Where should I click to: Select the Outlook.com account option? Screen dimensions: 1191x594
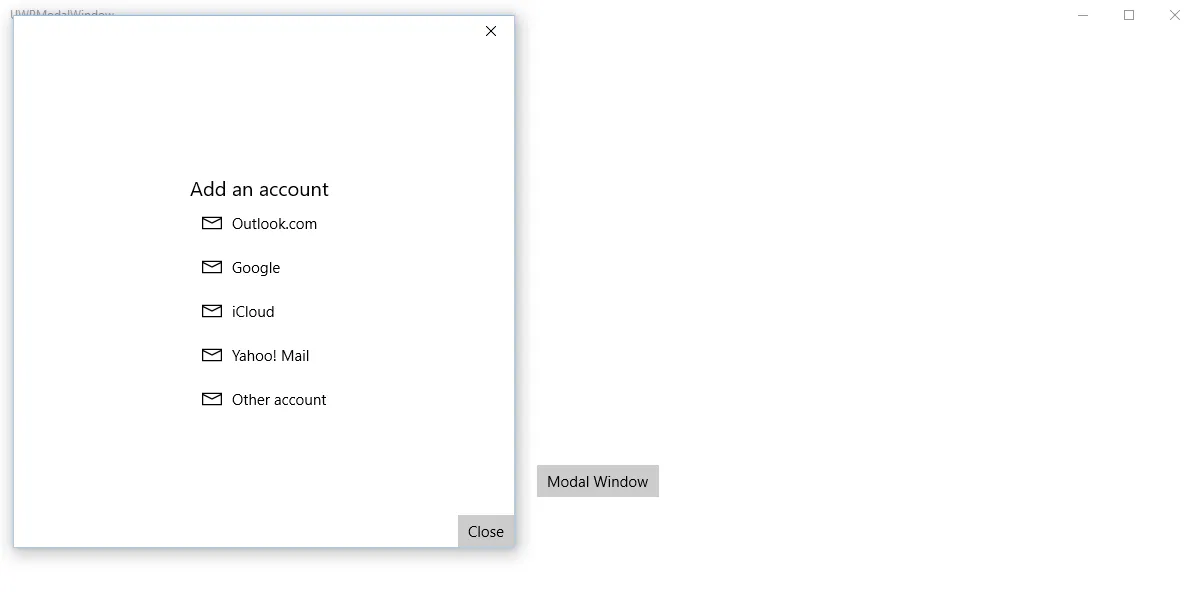click(274, 224)
